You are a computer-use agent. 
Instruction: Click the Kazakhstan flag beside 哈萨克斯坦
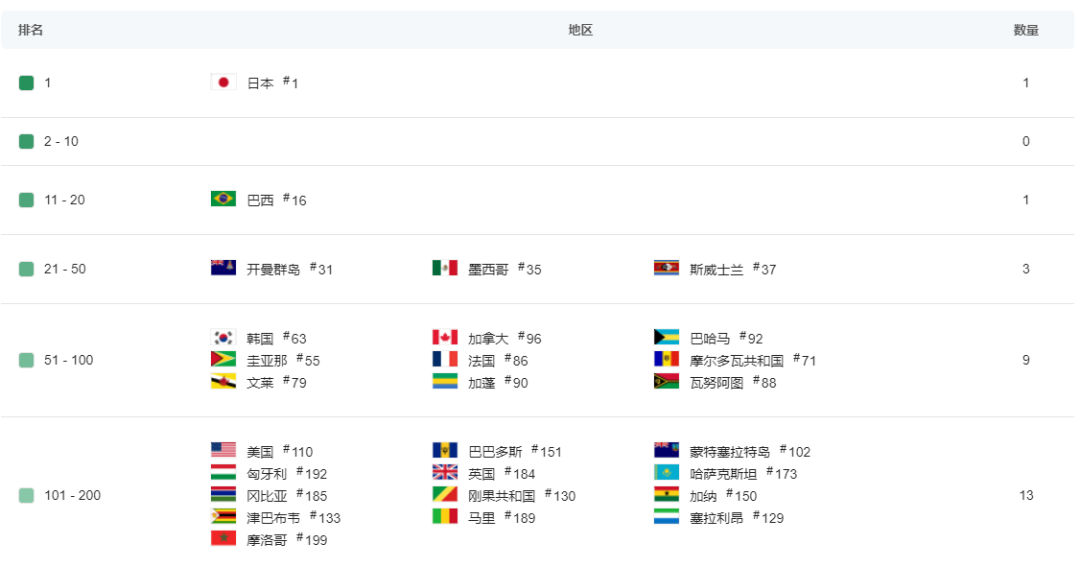pyautogui.click(x=667, y=473)
